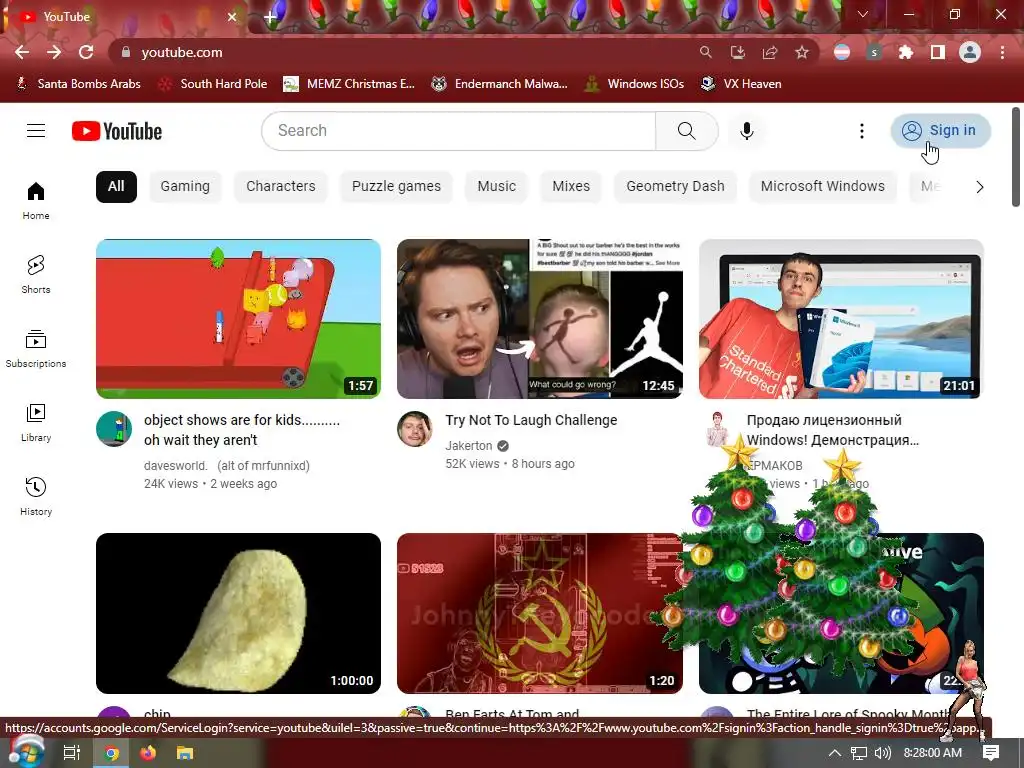Image resolution: width=1024 pixels, height=768 pixels.
Task: Show more filter chips with right arrow
Action: click(x=980, y=187)
